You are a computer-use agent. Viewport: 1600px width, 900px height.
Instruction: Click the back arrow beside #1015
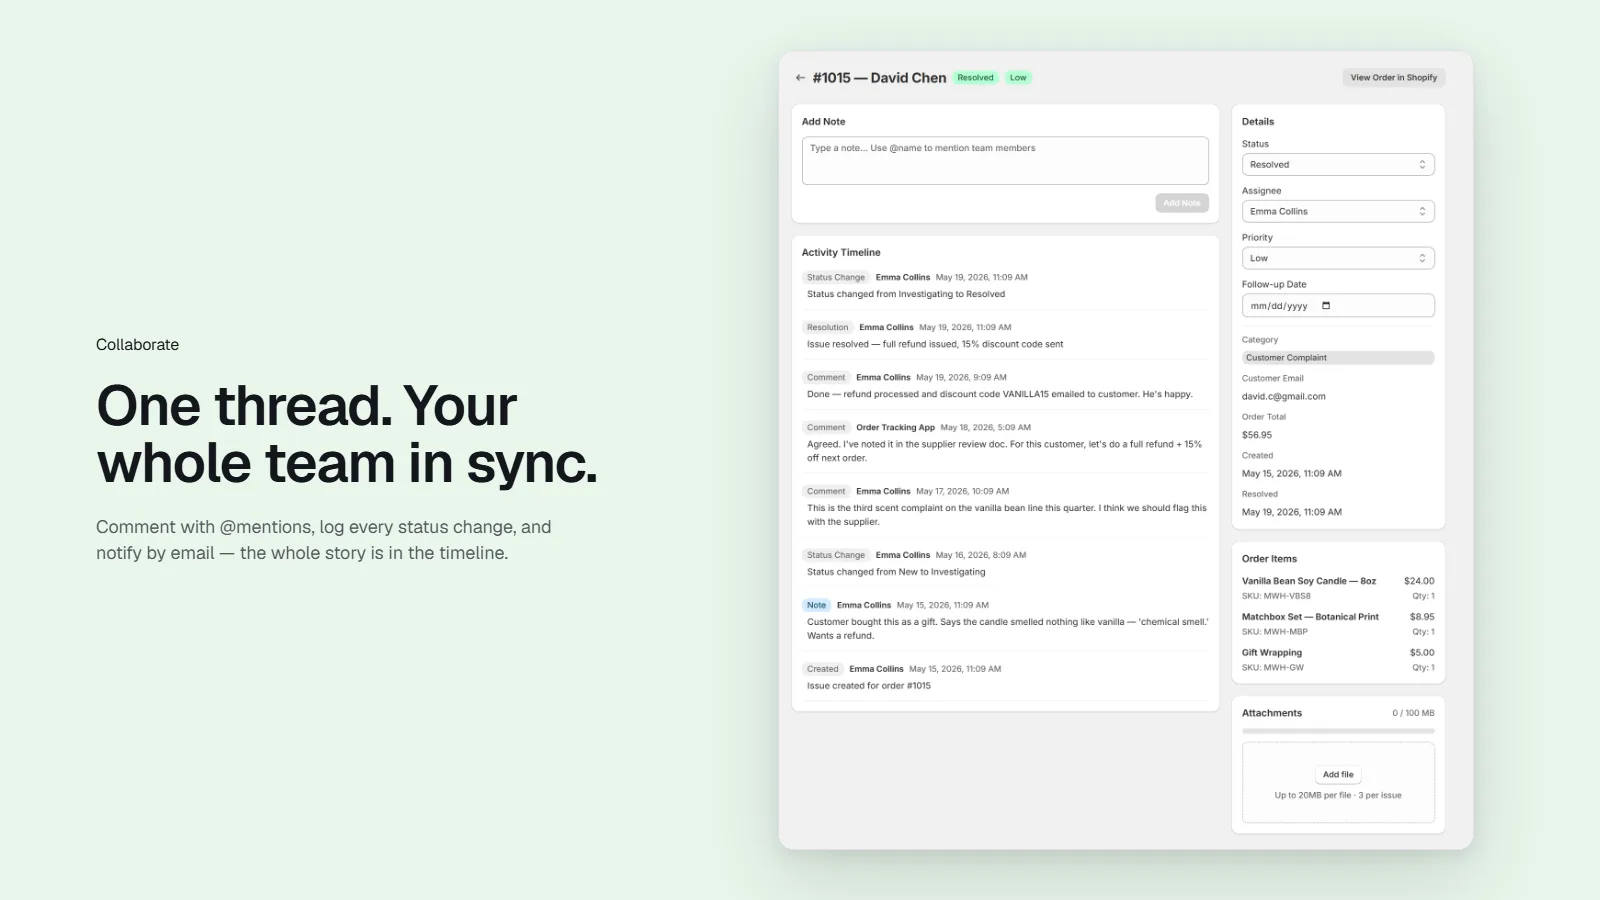coord(800,78)
